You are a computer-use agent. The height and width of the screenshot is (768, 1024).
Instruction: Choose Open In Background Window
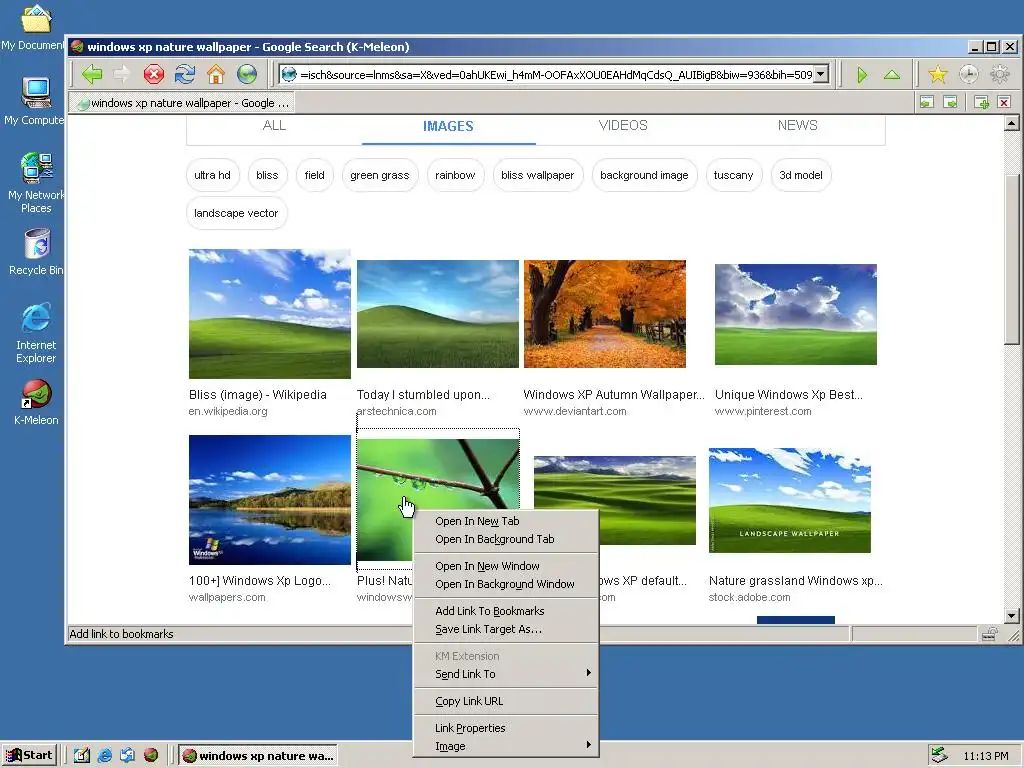pos(507,584)
